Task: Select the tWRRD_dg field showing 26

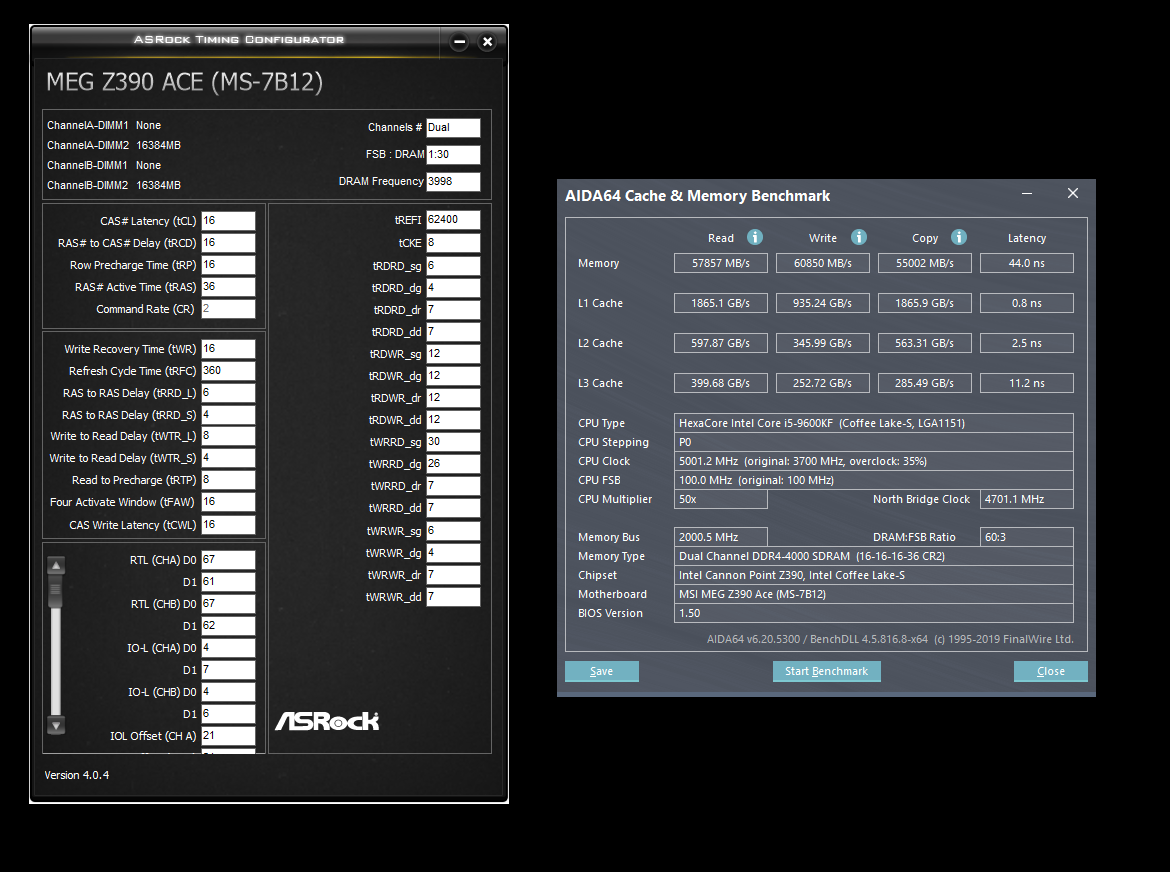Action: point(454,464)
